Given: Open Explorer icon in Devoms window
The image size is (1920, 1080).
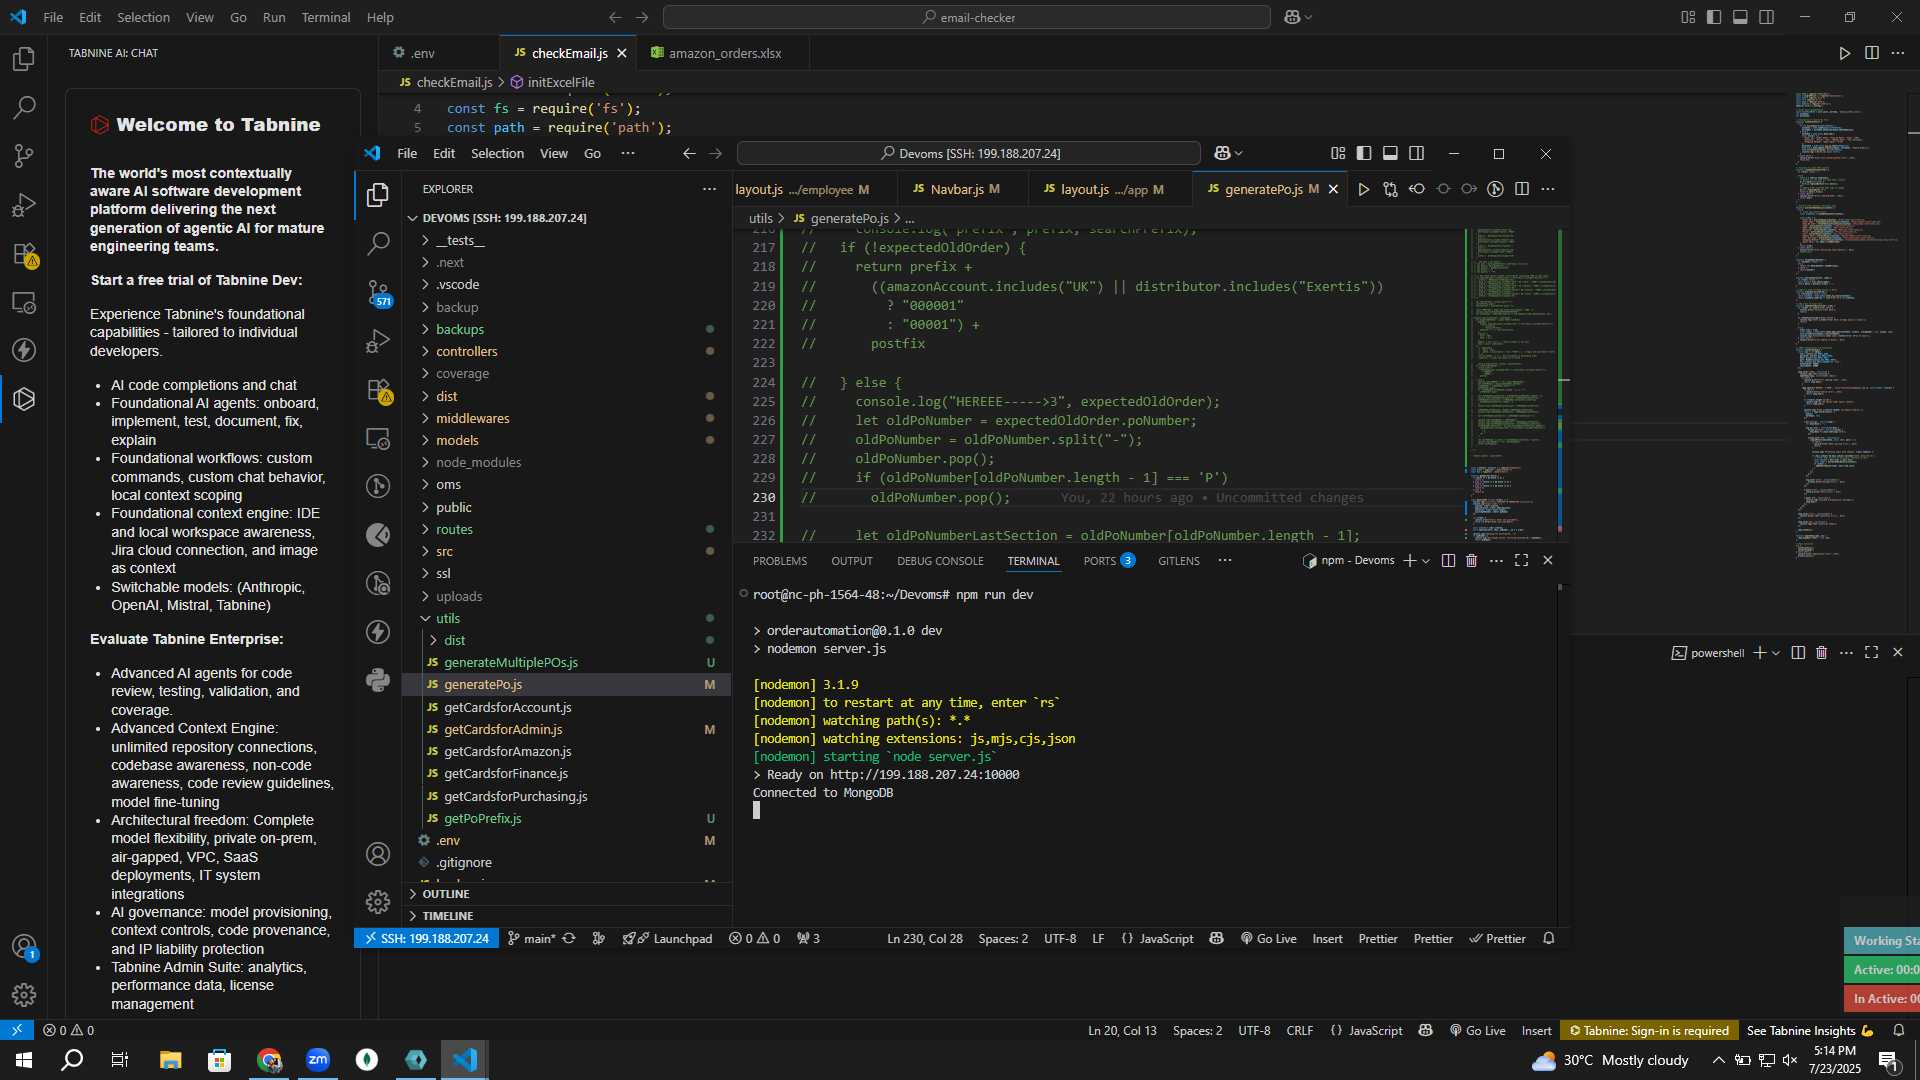Looking at the screenshot, I should coord(378,194).
